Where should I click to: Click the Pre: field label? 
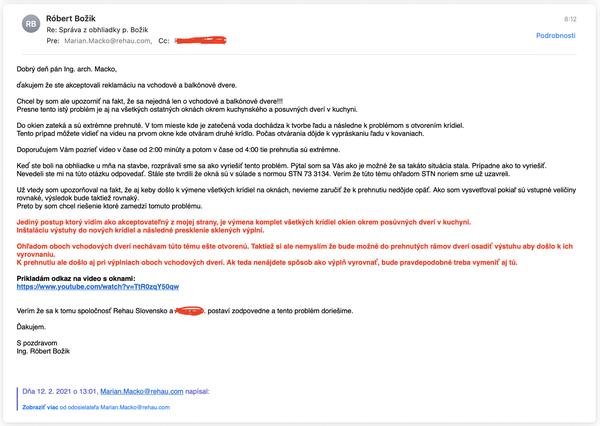[x=54, y=42]
